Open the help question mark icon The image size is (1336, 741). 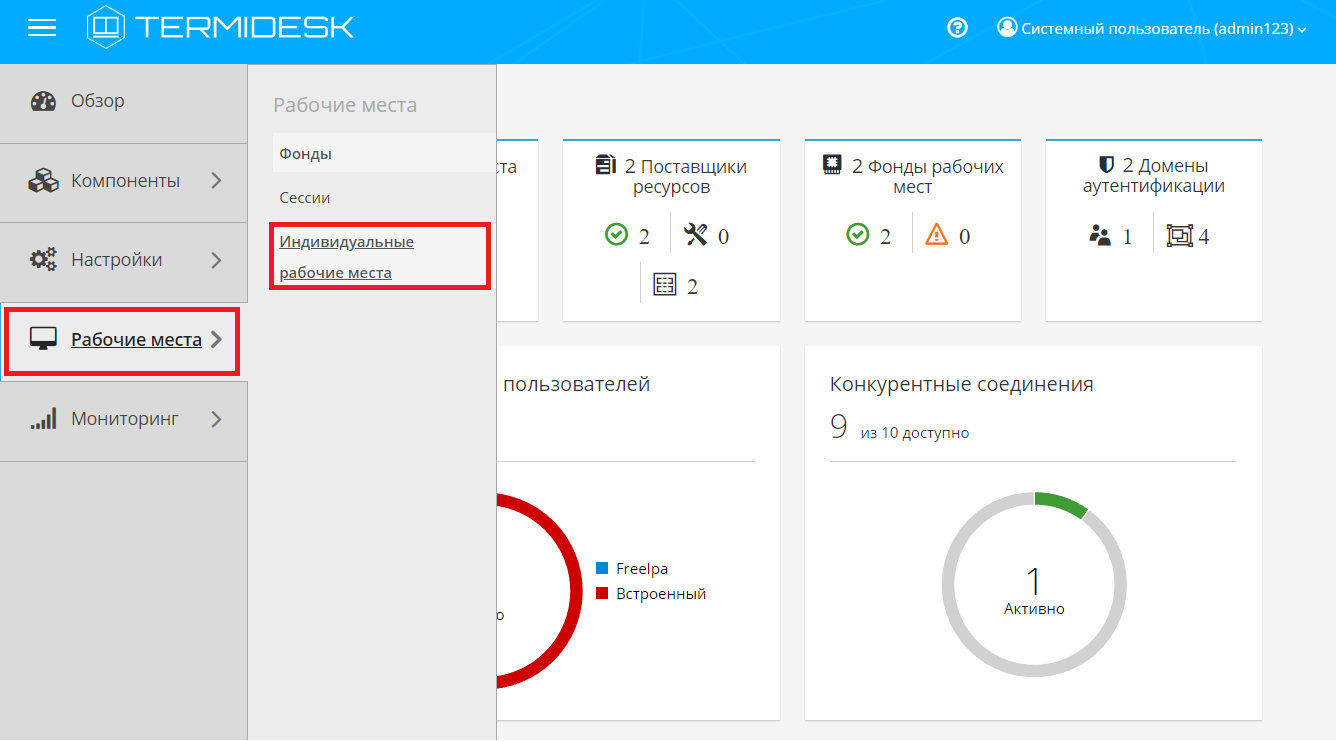(x=957, y=28)
